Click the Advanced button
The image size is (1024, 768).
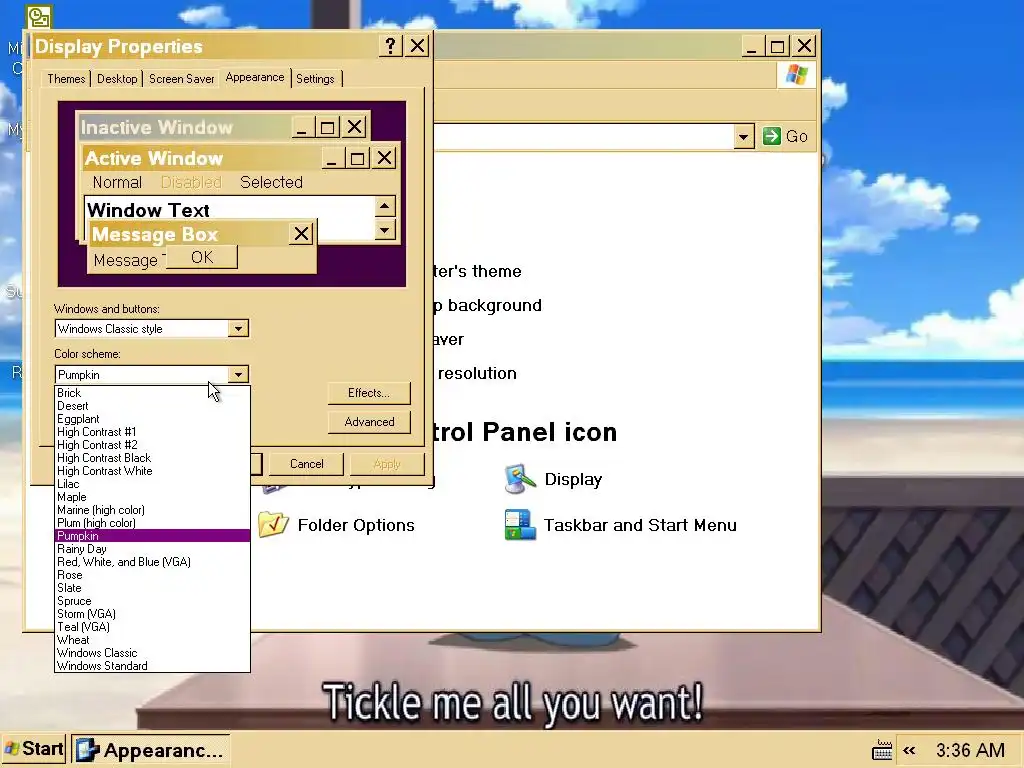(369, 422)
